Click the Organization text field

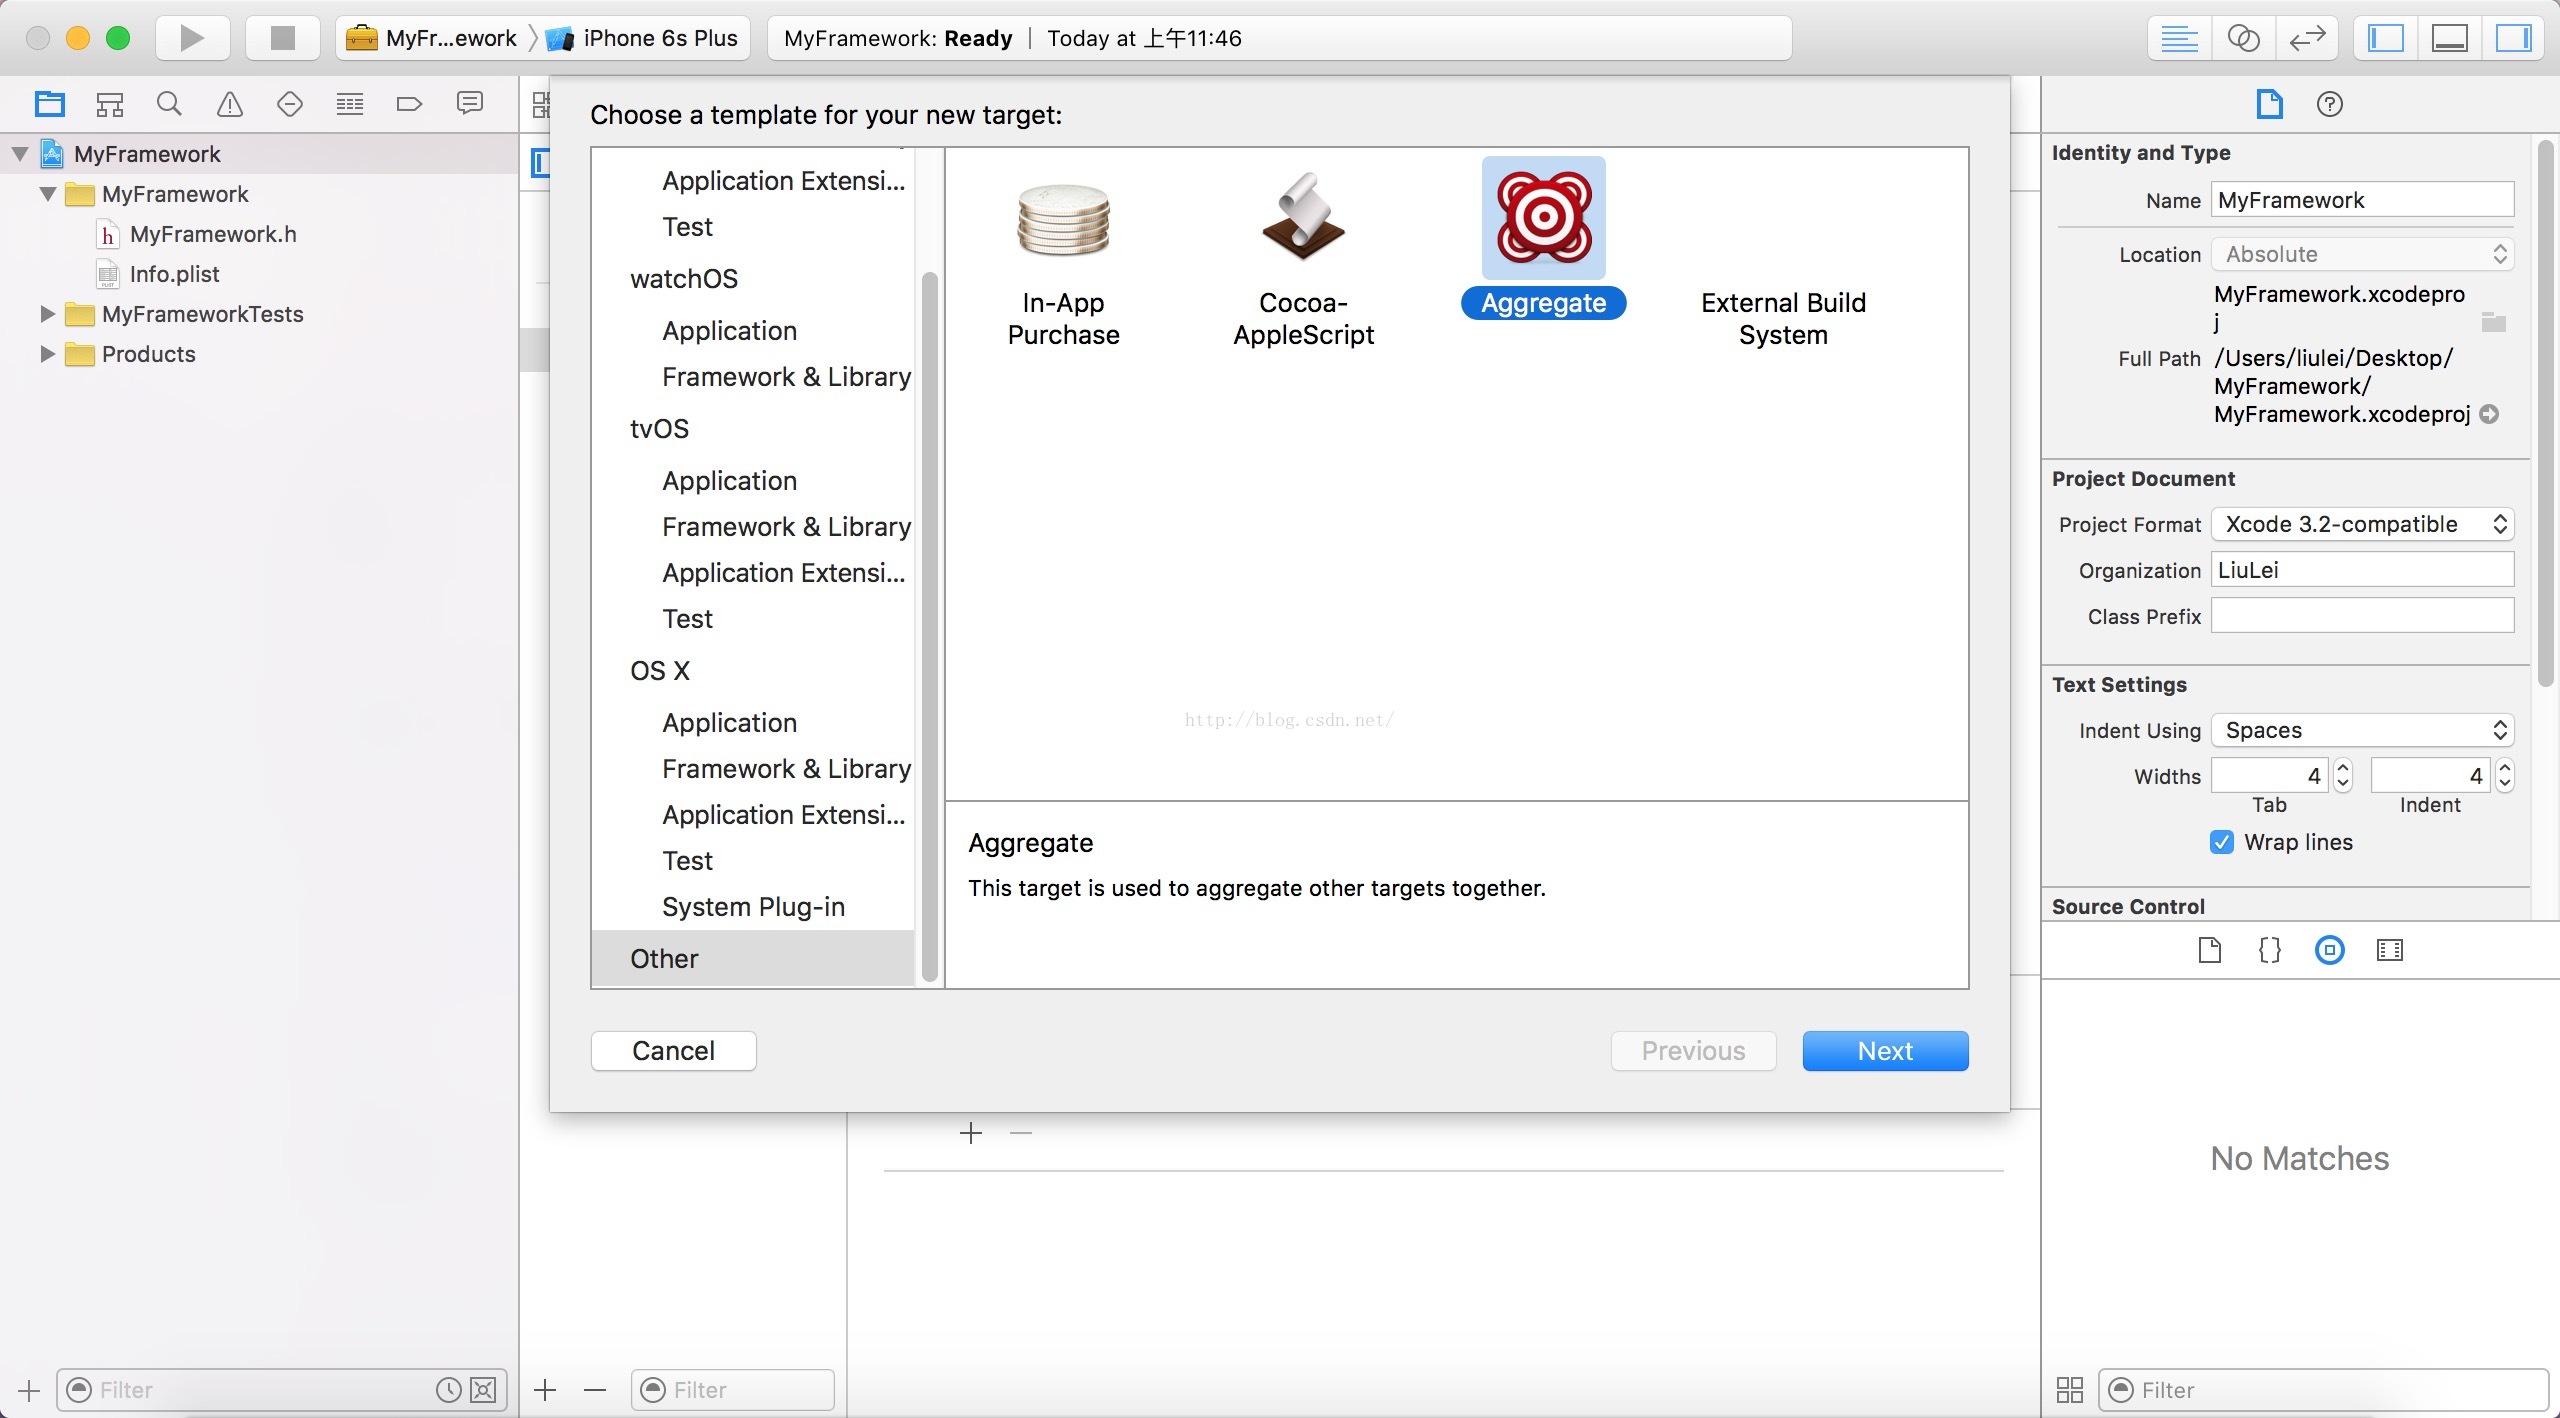point(2362,570)
